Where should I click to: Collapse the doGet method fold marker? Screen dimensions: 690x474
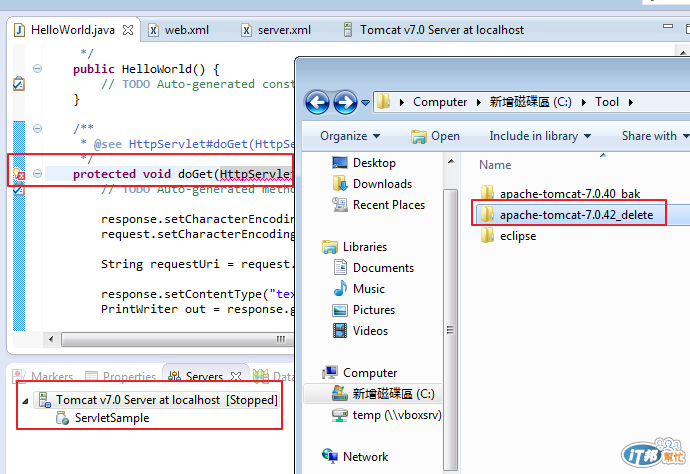(x=37, y=174)
